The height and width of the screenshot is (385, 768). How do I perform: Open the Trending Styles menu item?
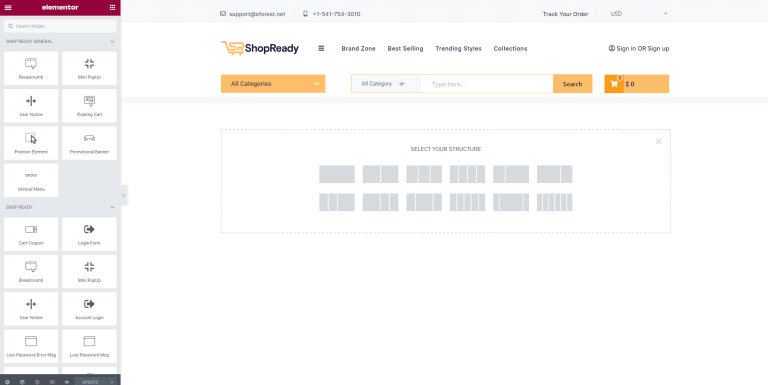458,48
